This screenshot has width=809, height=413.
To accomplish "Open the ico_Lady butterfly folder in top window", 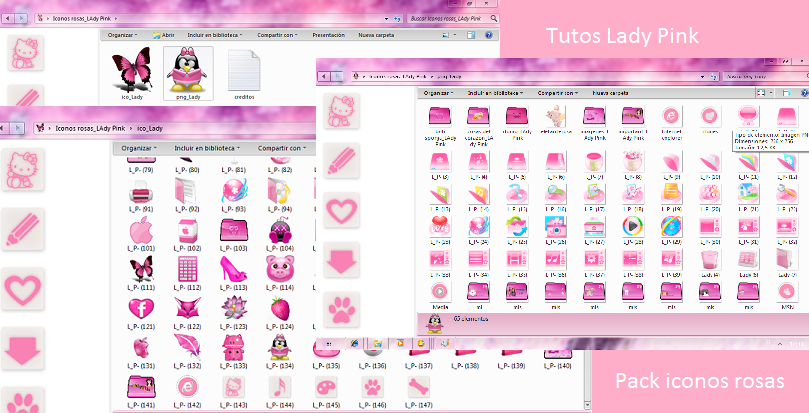I will (132, 73).
